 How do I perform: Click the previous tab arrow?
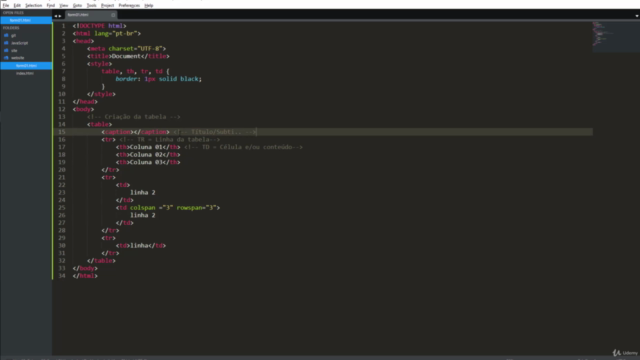pos(56,16)
